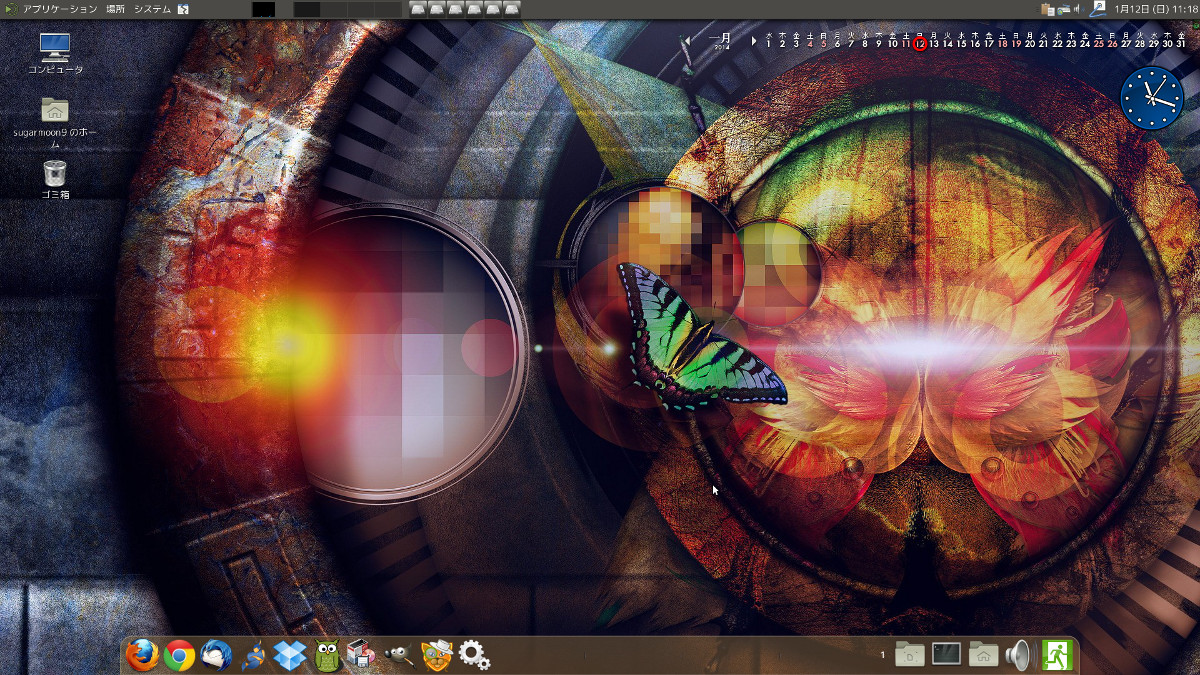
Task: Click day 1 in the calendar strip
Action: coord(768,43)
